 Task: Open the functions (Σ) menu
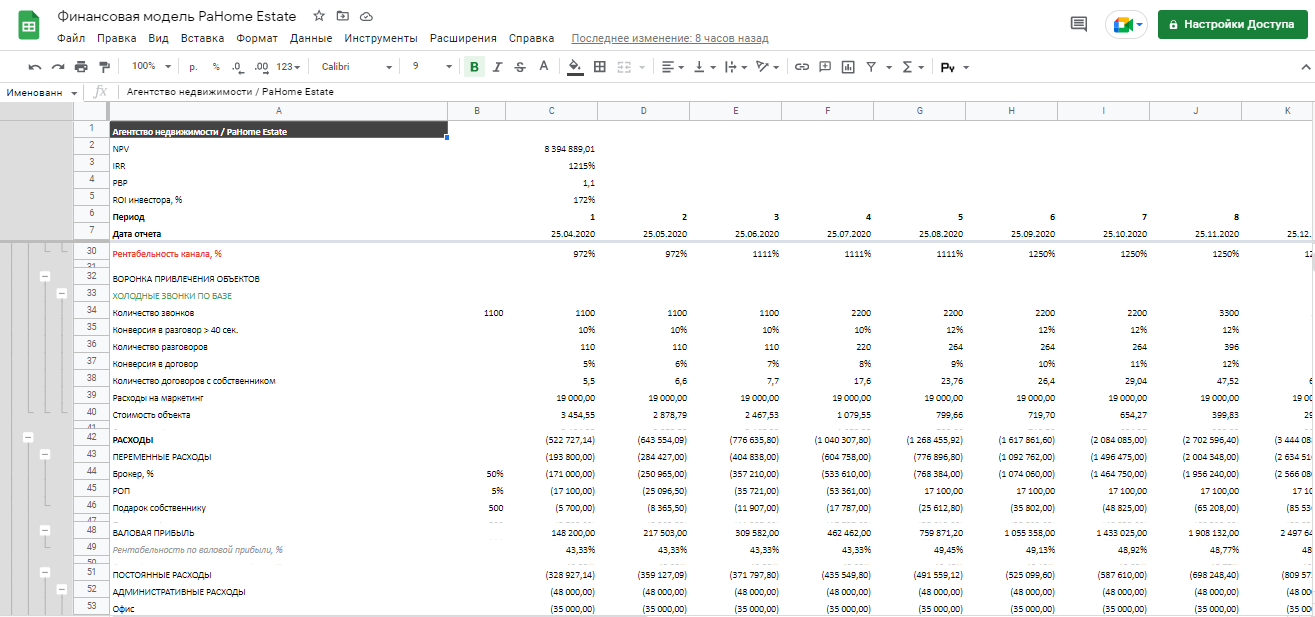pyautogui.click(x=912, y=67)
